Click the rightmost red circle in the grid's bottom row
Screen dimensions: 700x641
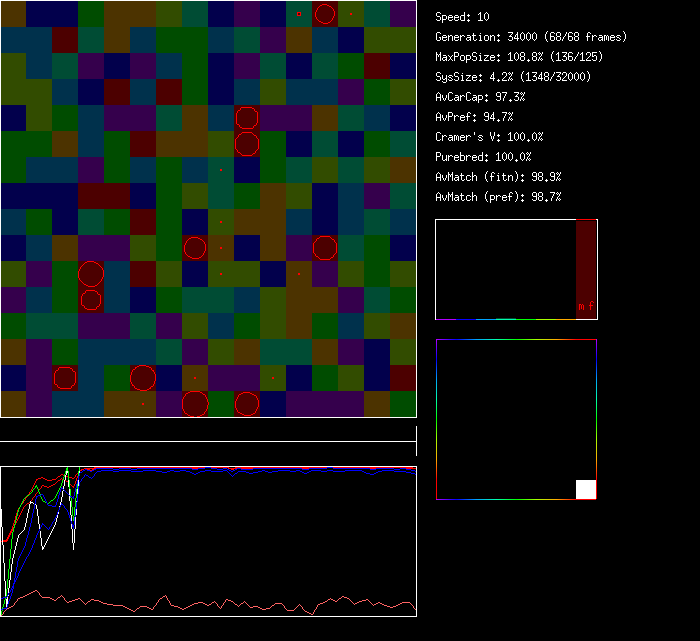point(247,403)
